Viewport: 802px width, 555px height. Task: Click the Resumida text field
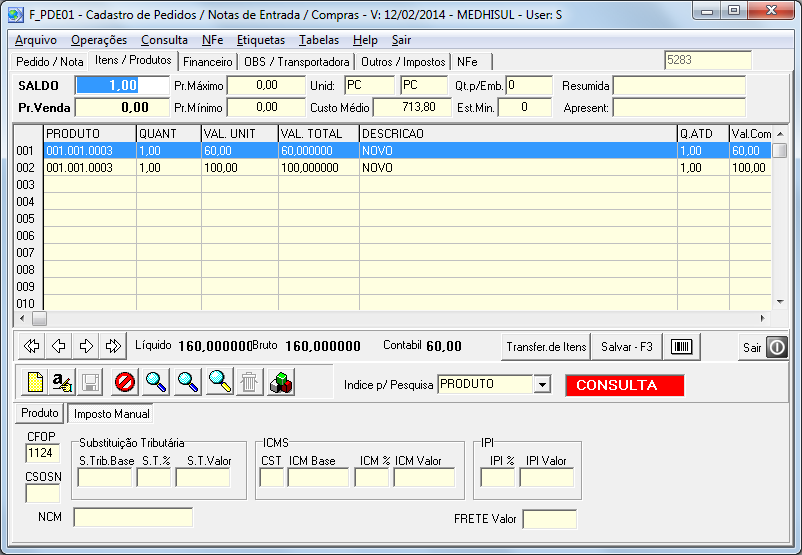pos(679,85)
